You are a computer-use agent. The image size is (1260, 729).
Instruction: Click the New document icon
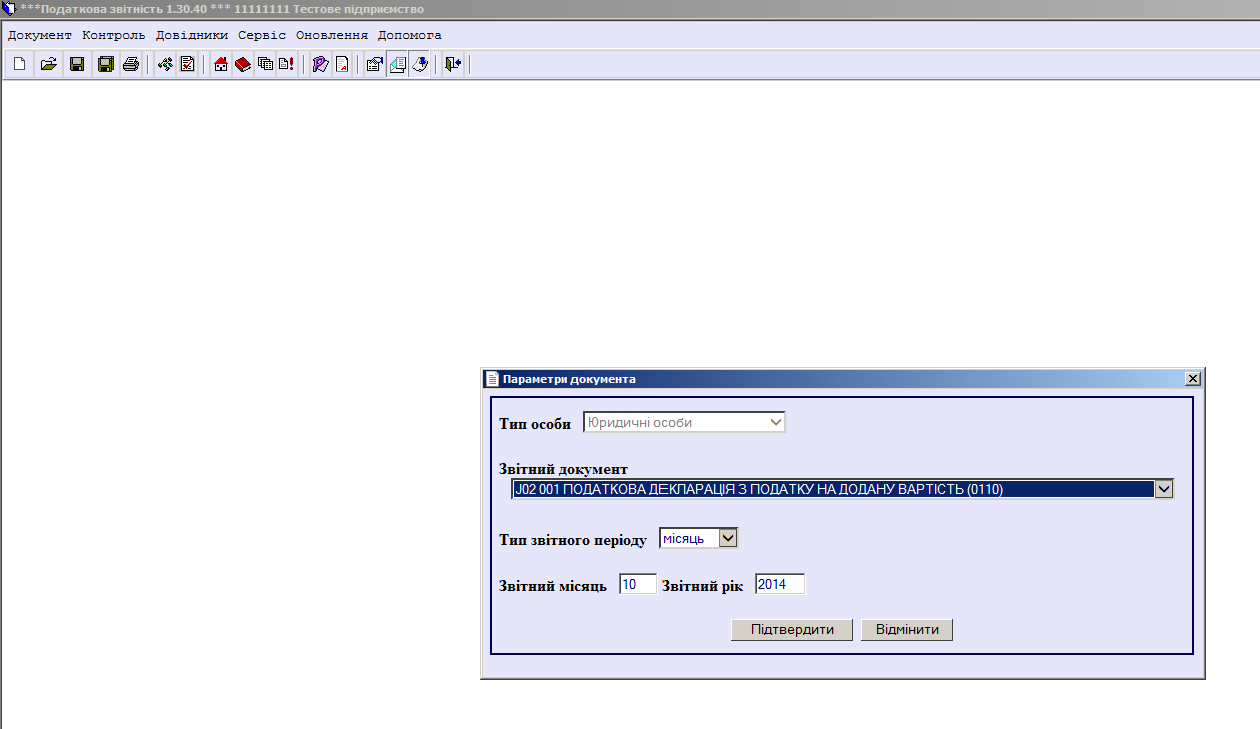pos(19,65)
